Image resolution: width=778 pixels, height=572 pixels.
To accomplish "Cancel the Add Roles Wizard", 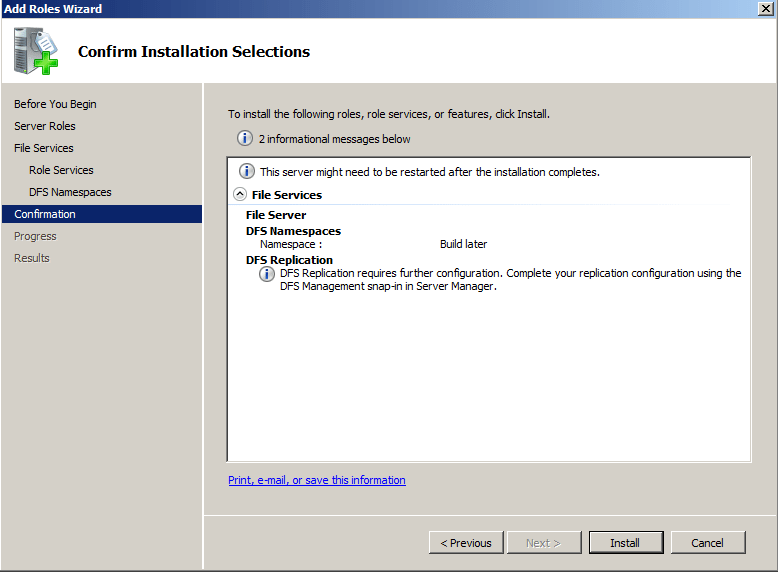I will click(708, 543).
